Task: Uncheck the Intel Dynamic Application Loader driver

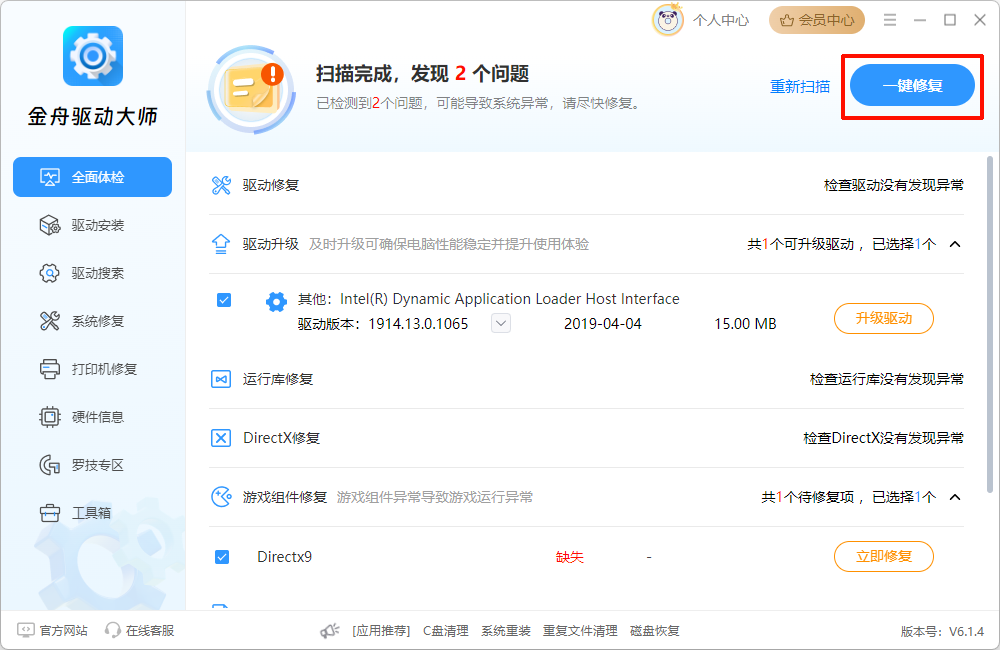Action: tap(222, 299)
